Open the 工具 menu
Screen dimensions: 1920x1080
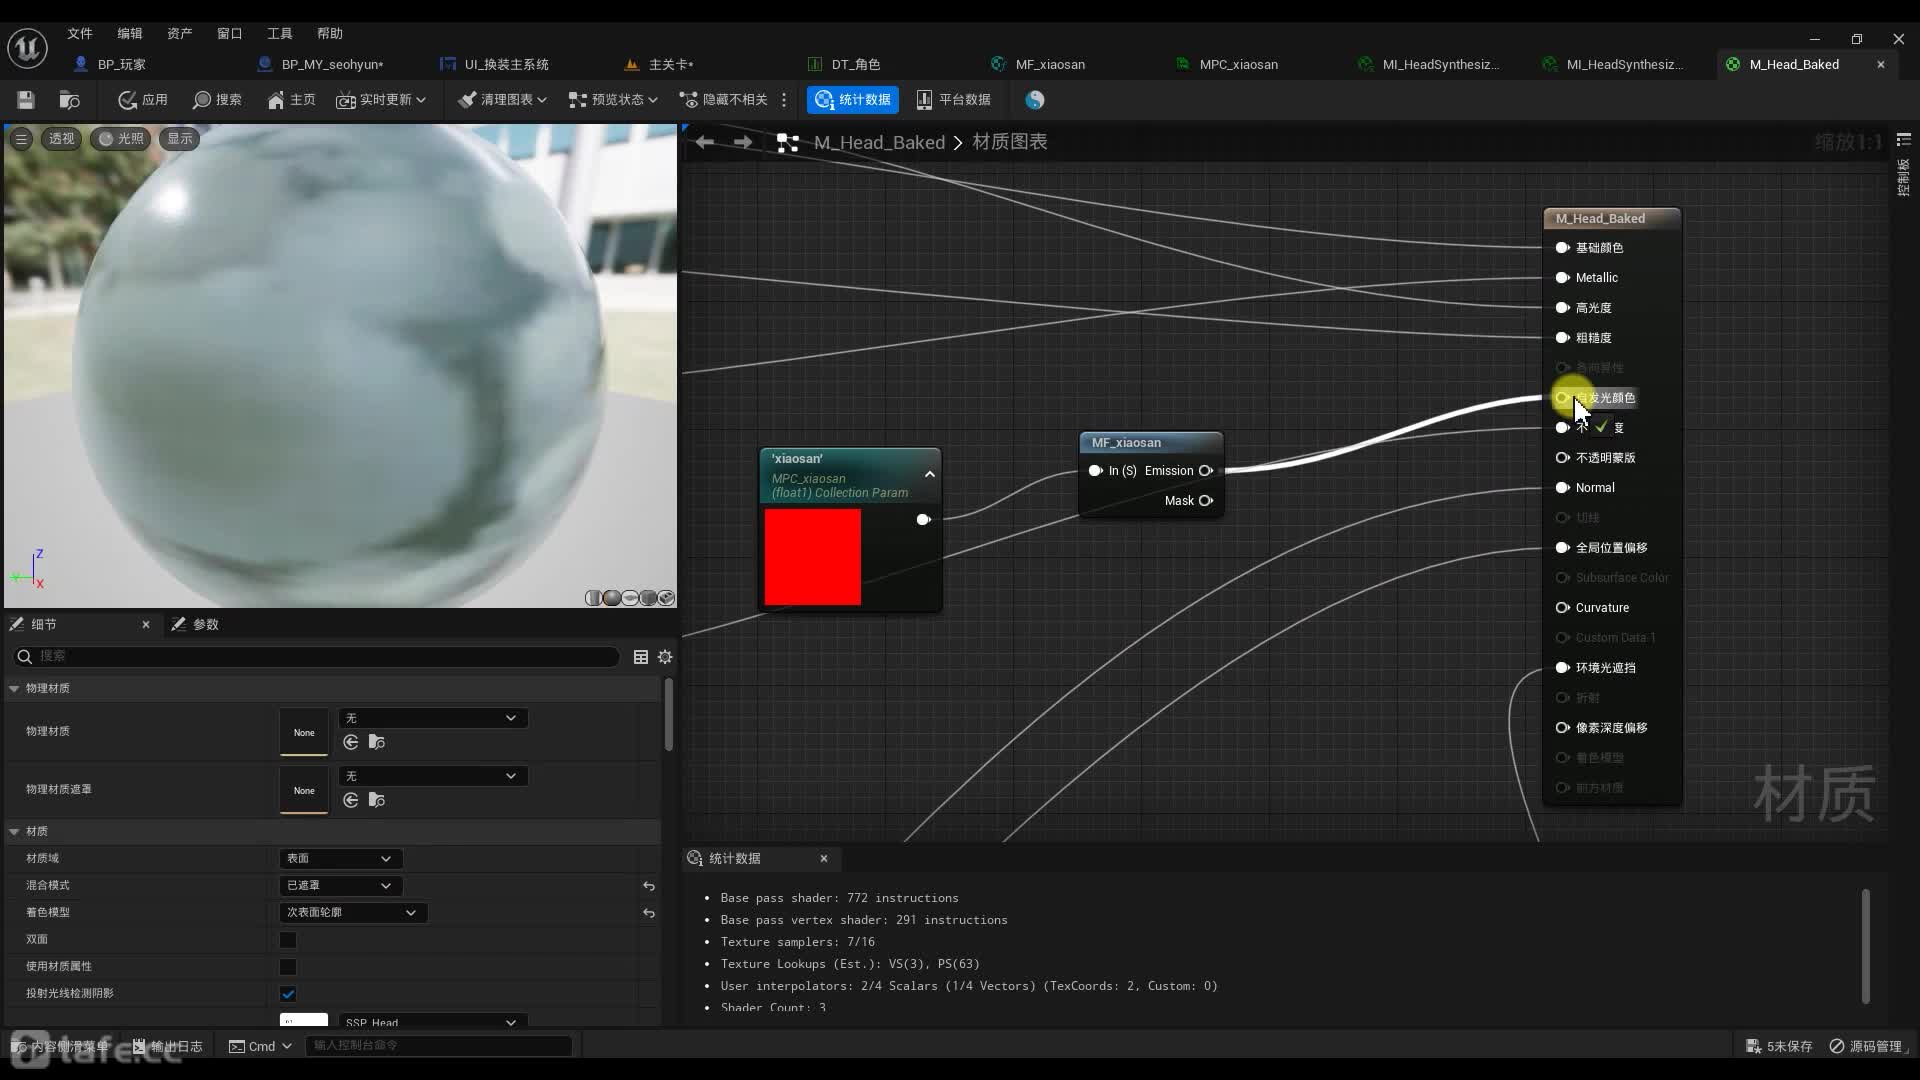(x=280, y=33)
